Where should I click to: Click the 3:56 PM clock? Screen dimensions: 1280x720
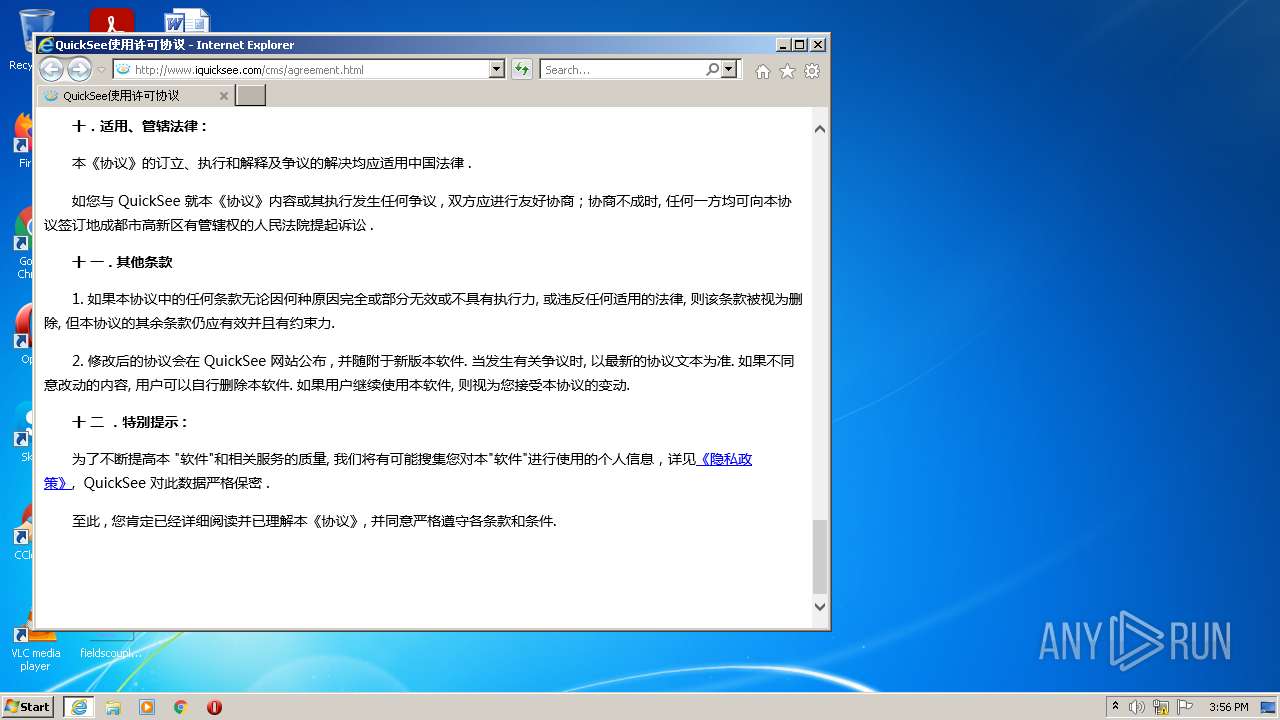click(1228, 707)
